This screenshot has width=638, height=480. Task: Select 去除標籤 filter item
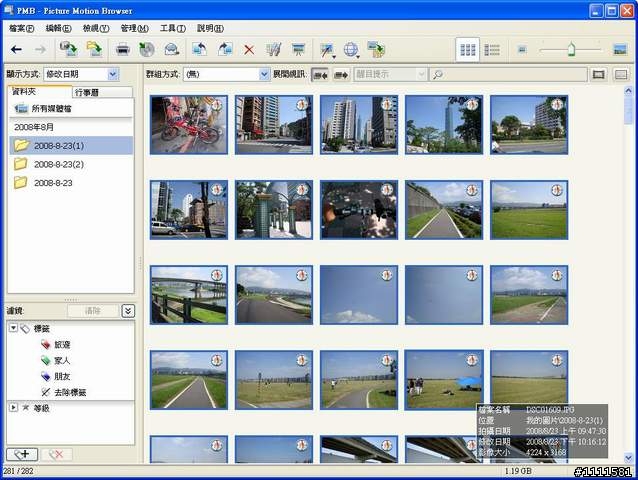[x=63, y=392]
